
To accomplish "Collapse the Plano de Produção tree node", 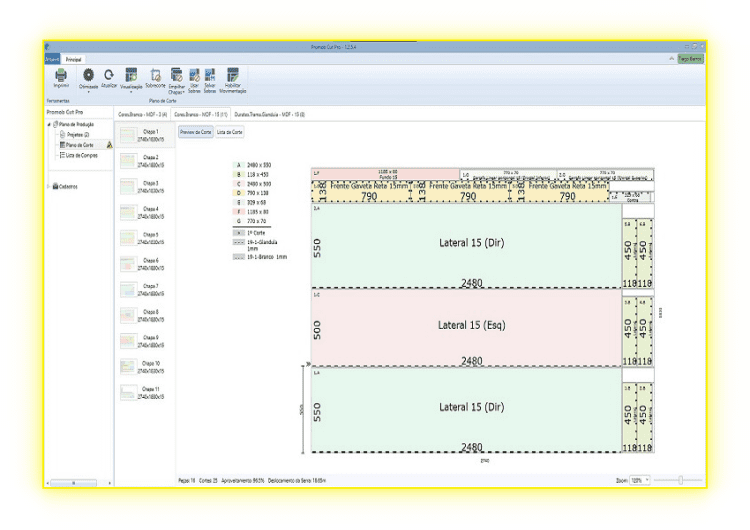I will click(49, 125).
